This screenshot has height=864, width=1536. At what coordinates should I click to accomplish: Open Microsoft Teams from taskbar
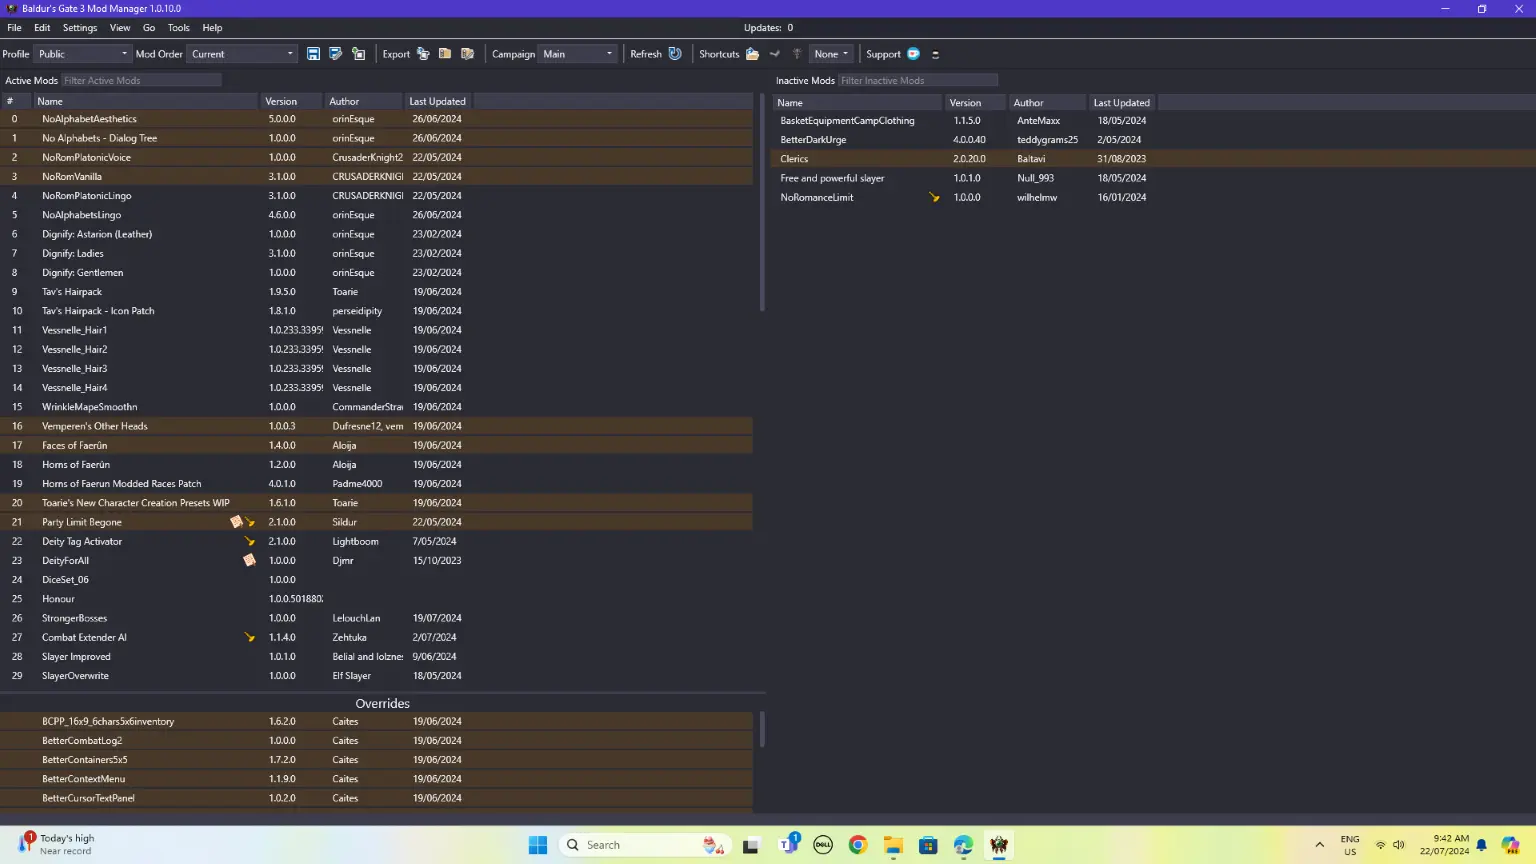tap(788, 845)
